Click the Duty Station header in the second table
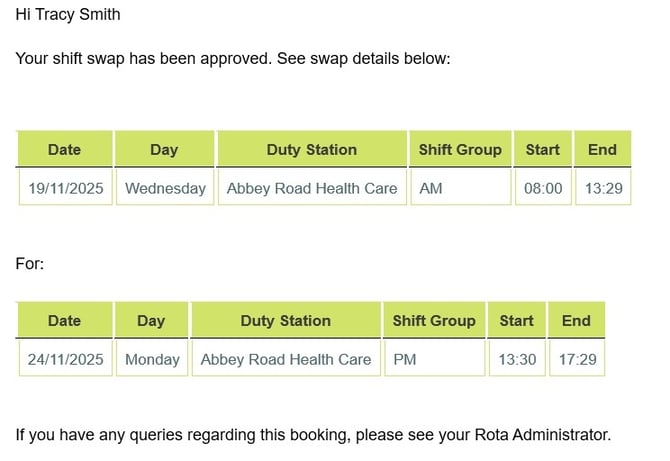This screenshot has height=461, width=670. pyautogui.click(x=285, y=321)
